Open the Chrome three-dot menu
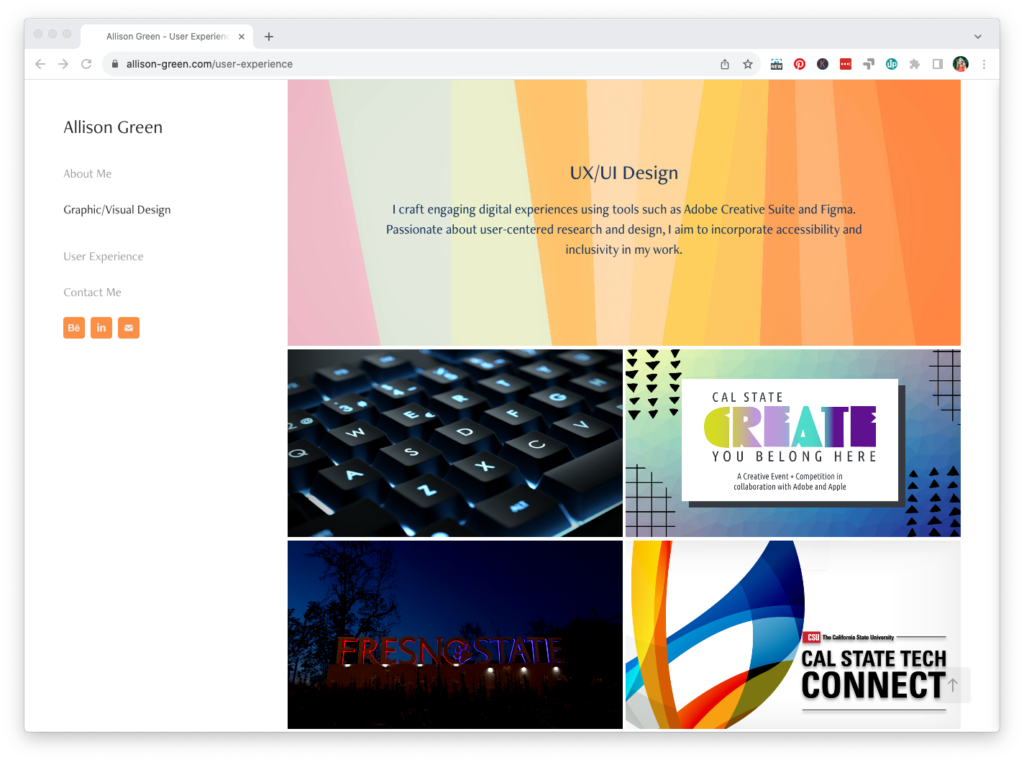Viewport: 1024px width, 762px height. [x=984, y=64]
